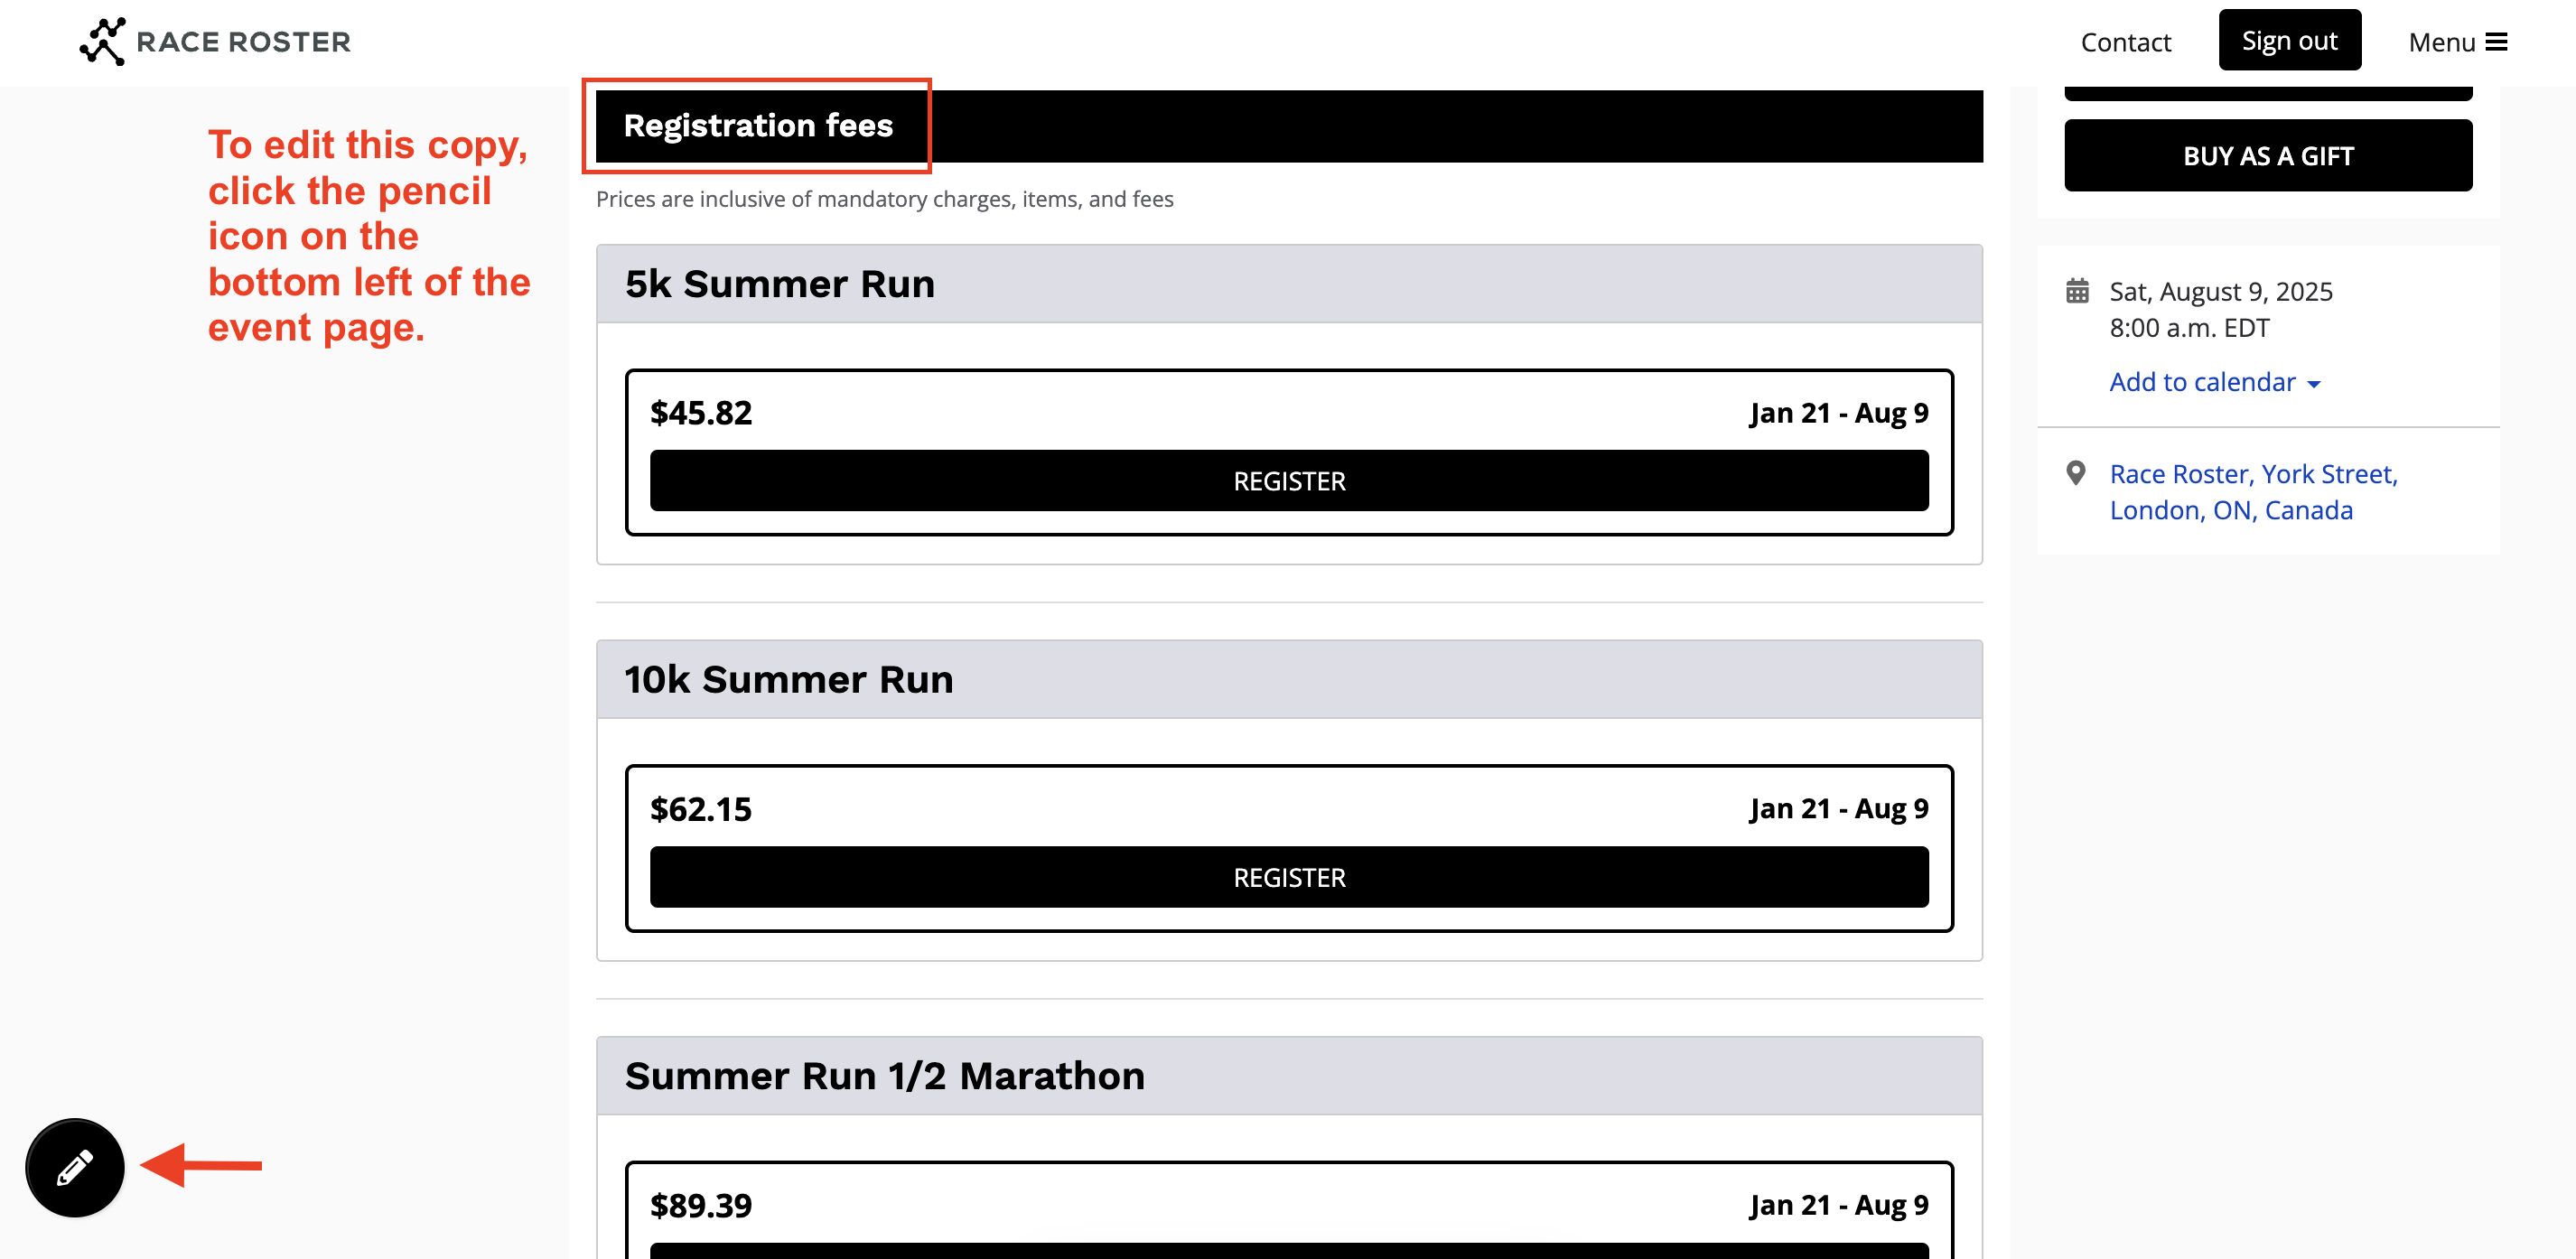Viewport: 2576px width, 1259px height.
Task: Click the Registration fees heading
Action: point(758,126)
